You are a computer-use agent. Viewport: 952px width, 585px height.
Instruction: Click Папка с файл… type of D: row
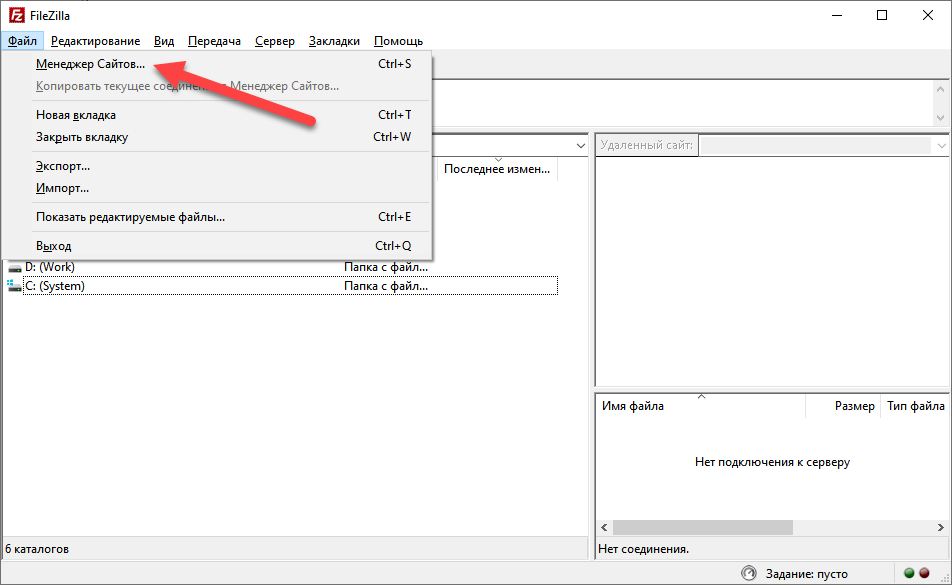[x=386, y=267]
